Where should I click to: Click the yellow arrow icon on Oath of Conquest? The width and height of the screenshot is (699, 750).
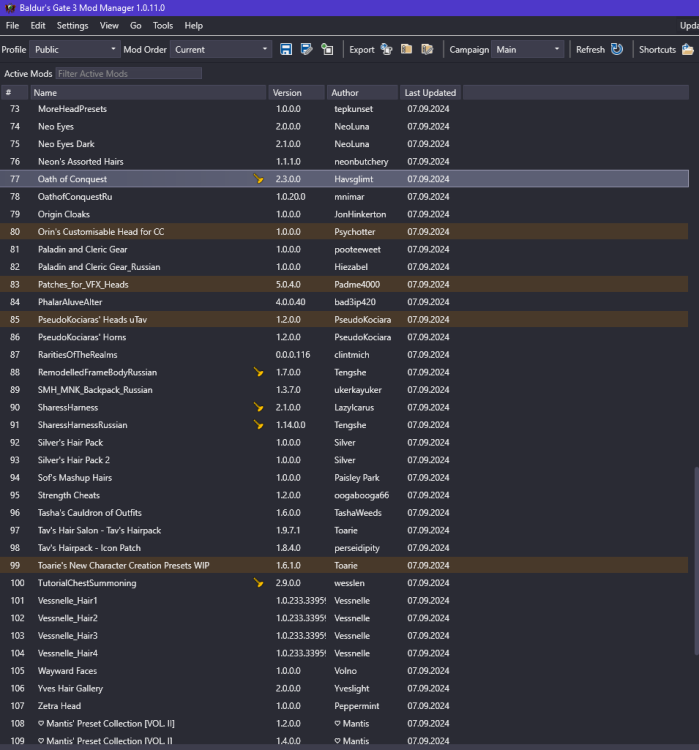point(259,179)
